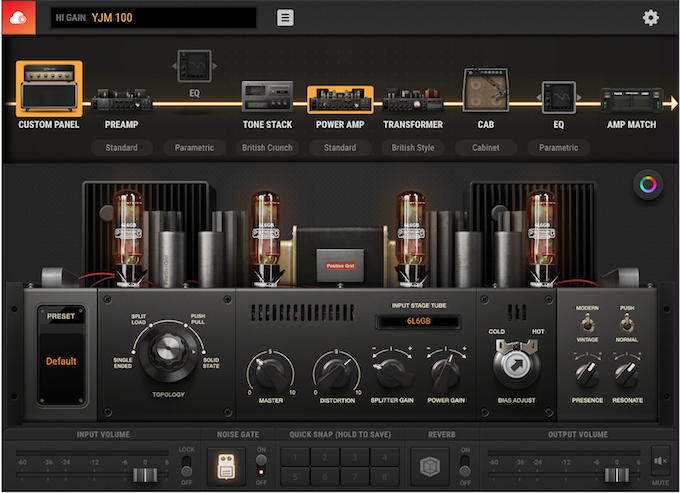Viewport: 680px width, 493px height.
Task: Toggle the Input Volume lock switch
Action: [x=186, y=466]
